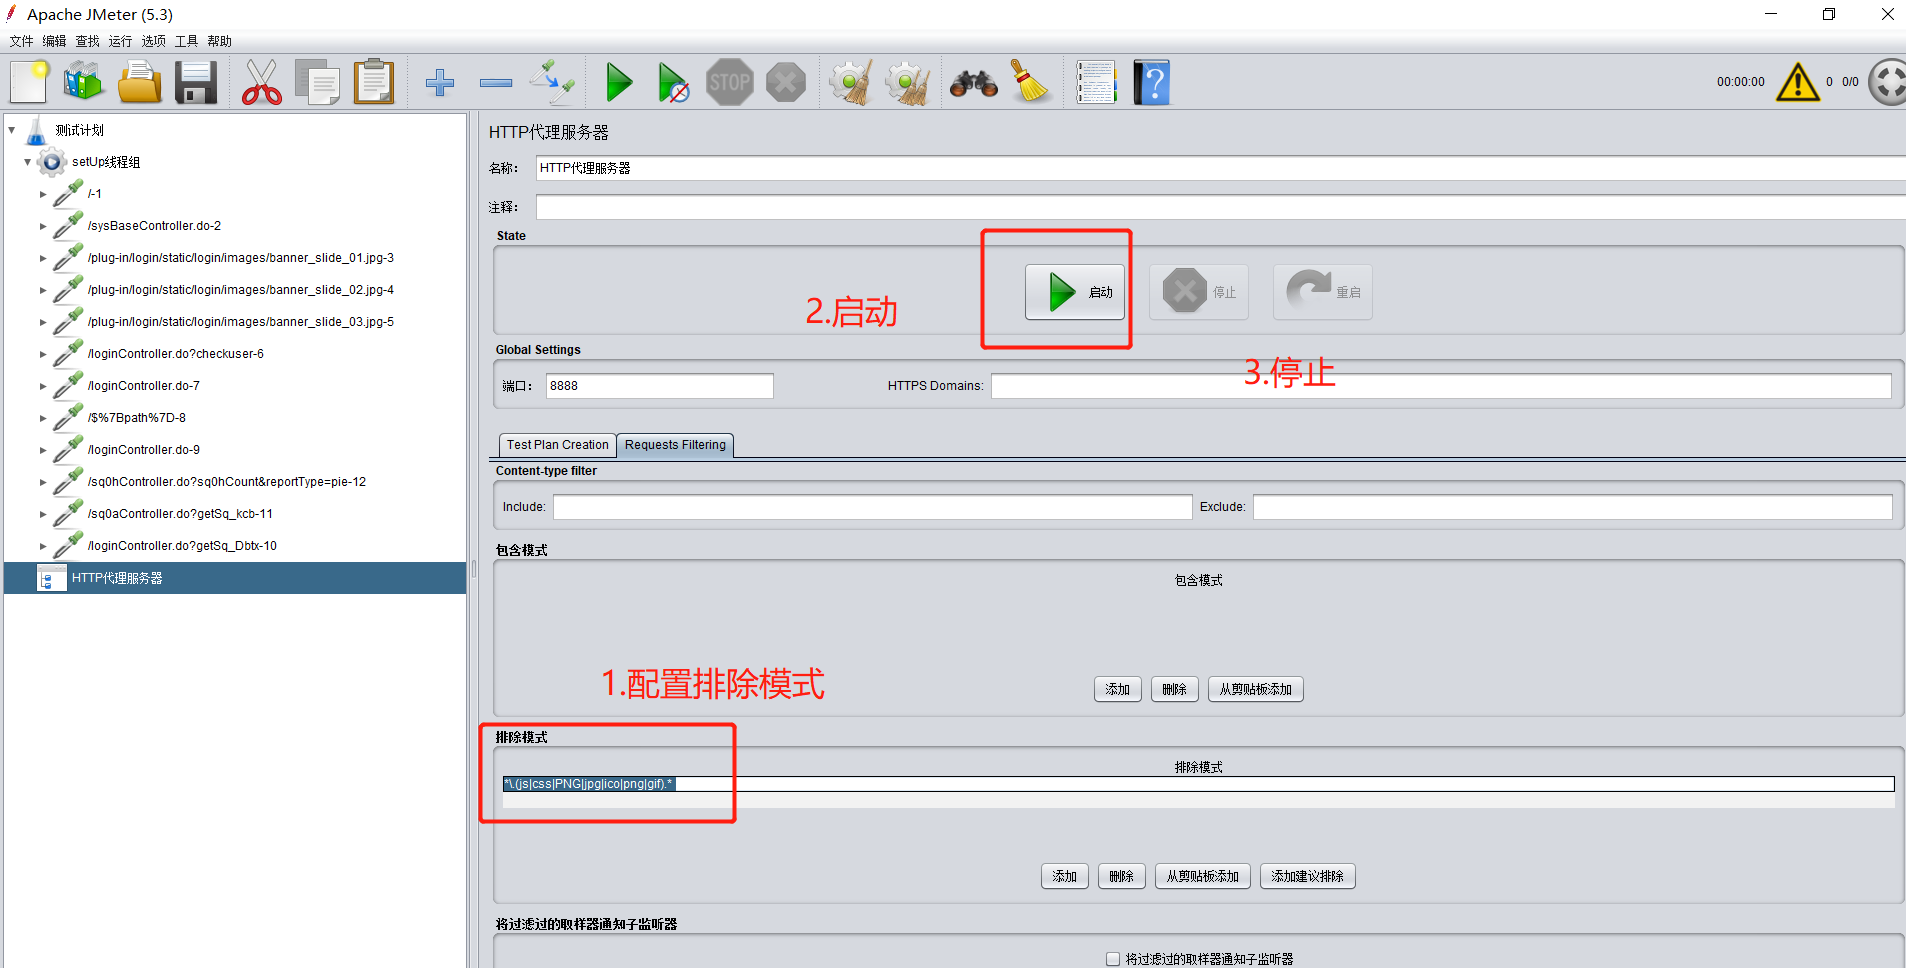
Task: Click Start no pauses toolbar icon
Action: 673,82
